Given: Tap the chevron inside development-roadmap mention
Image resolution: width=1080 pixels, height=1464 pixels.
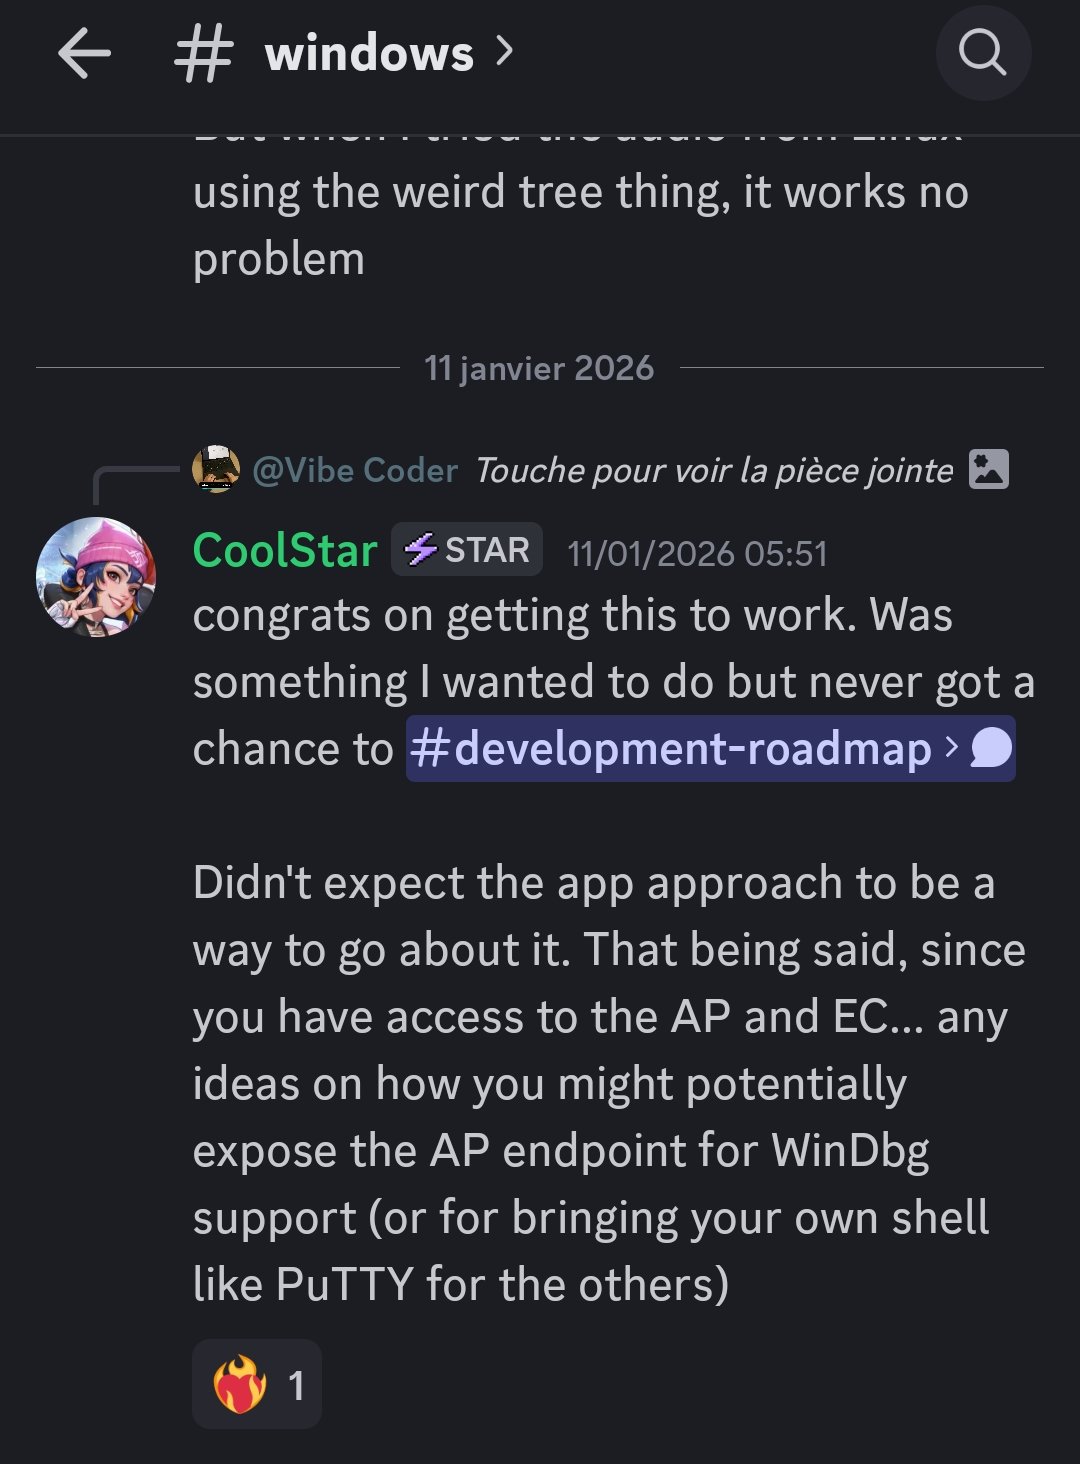Looking at the screenshot, I should pos(951,747).
